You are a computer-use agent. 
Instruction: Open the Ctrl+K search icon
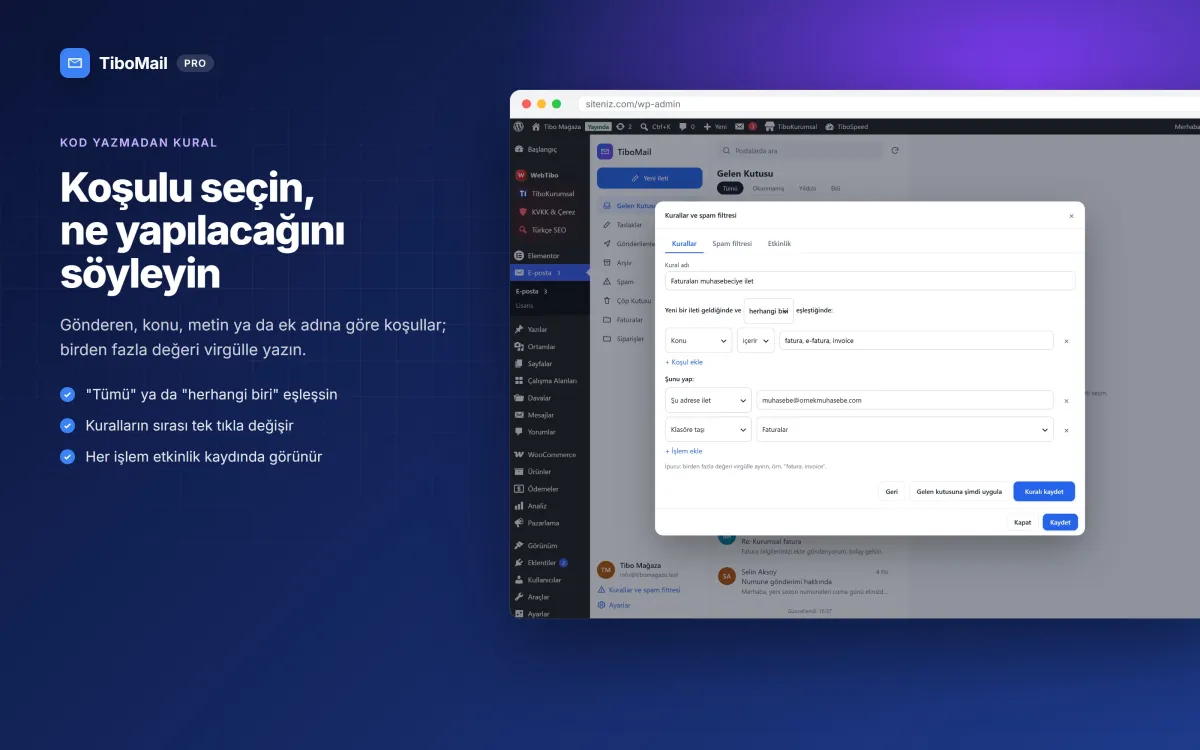pos(644,127)
